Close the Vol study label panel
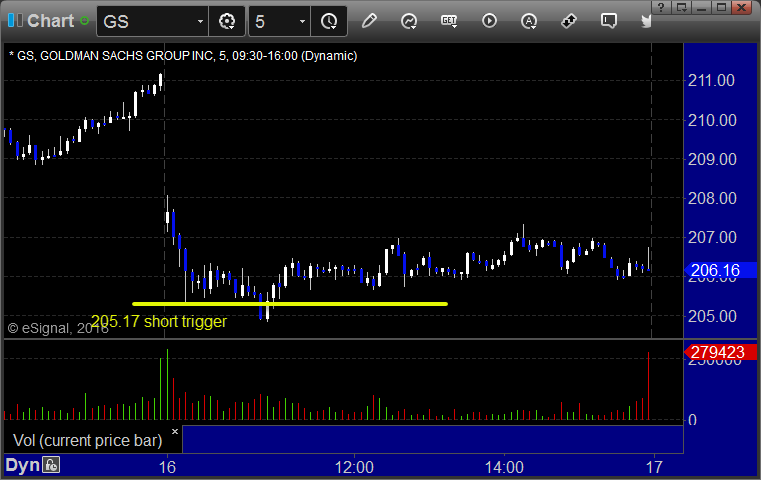Viewport: 761px width, 480px height. point(175,431)
